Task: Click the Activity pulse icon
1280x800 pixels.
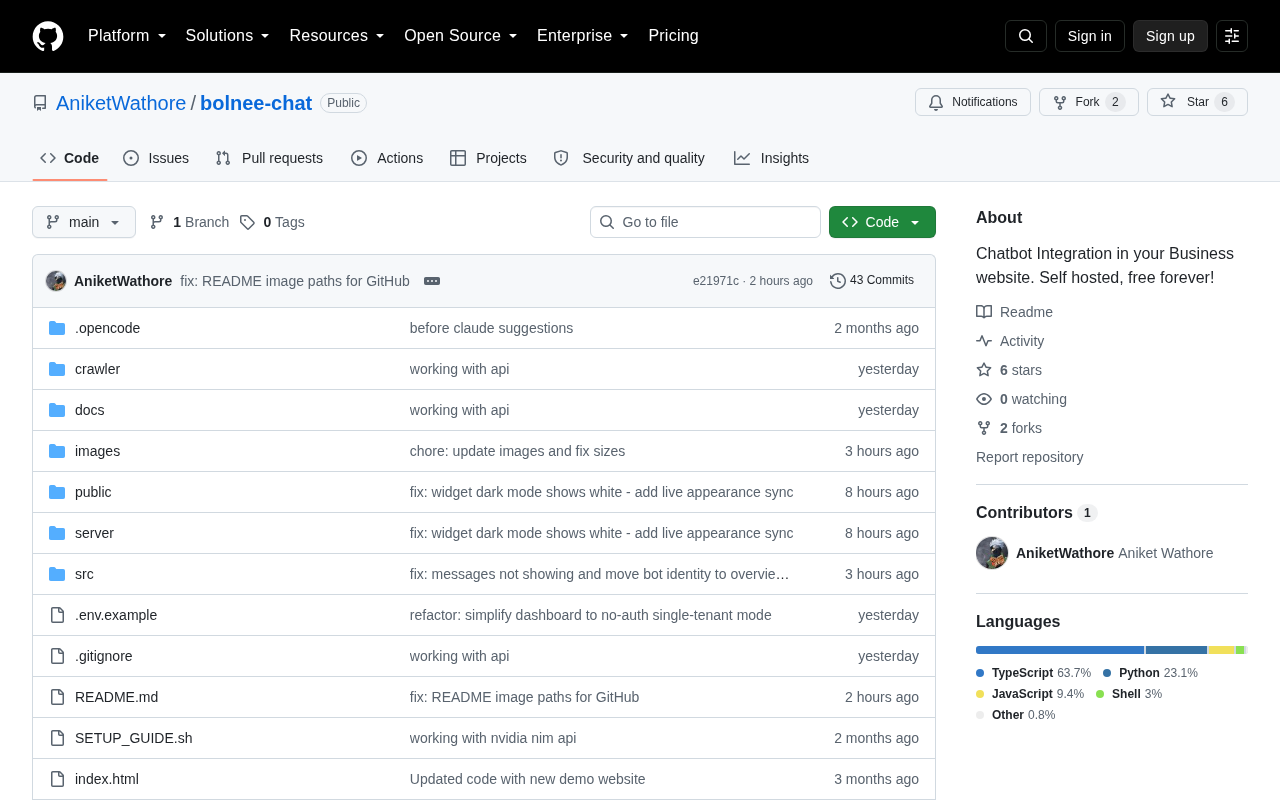Action: (x=984, y=341)
